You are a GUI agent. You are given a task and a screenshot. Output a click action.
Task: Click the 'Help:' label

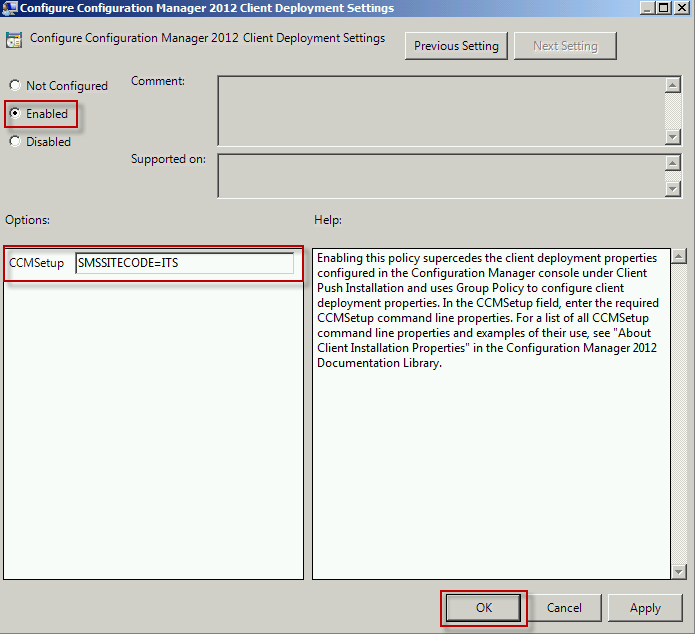[x=328, y=220]
